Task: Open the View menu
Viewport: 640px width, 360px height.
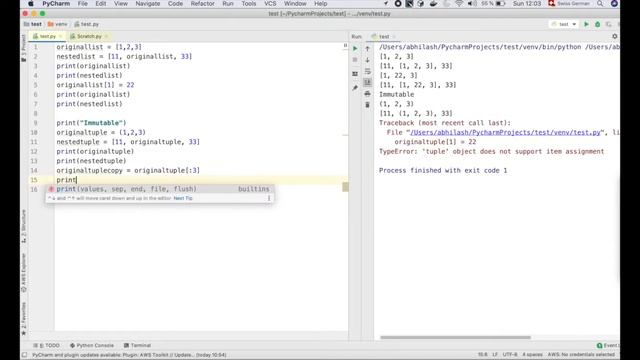Action: coord(120,4)
